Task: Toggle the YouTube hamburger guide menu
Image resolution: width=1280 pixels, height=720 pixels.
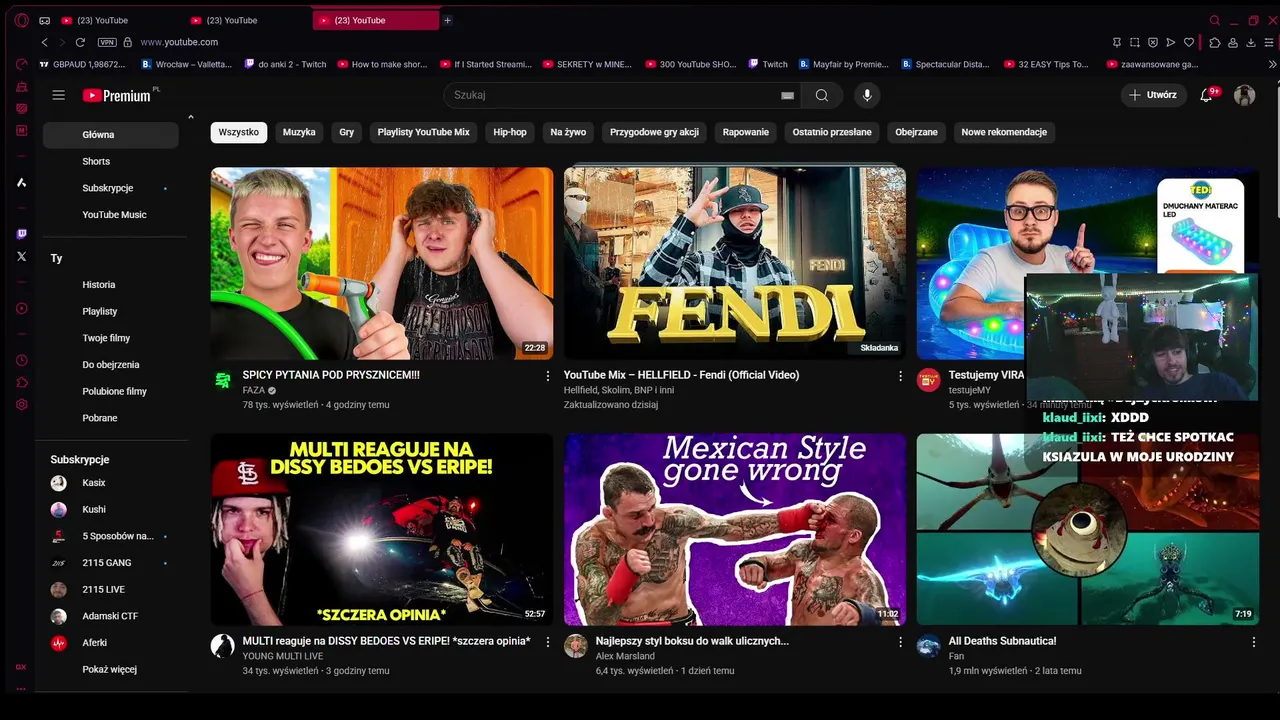Action: click(x=59, y=95)
